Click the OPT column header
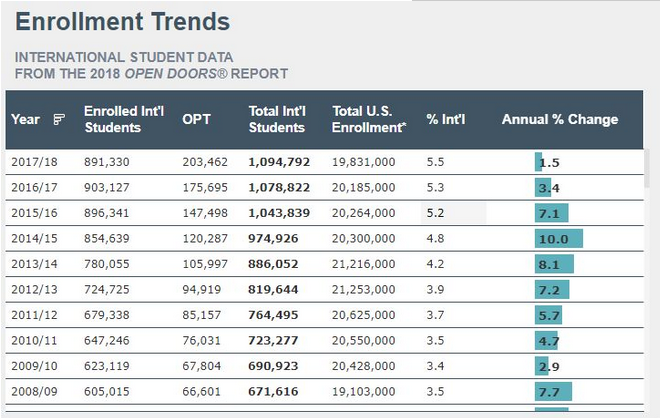Viewport: 660px width, 418px height. [x=196, y=120]
